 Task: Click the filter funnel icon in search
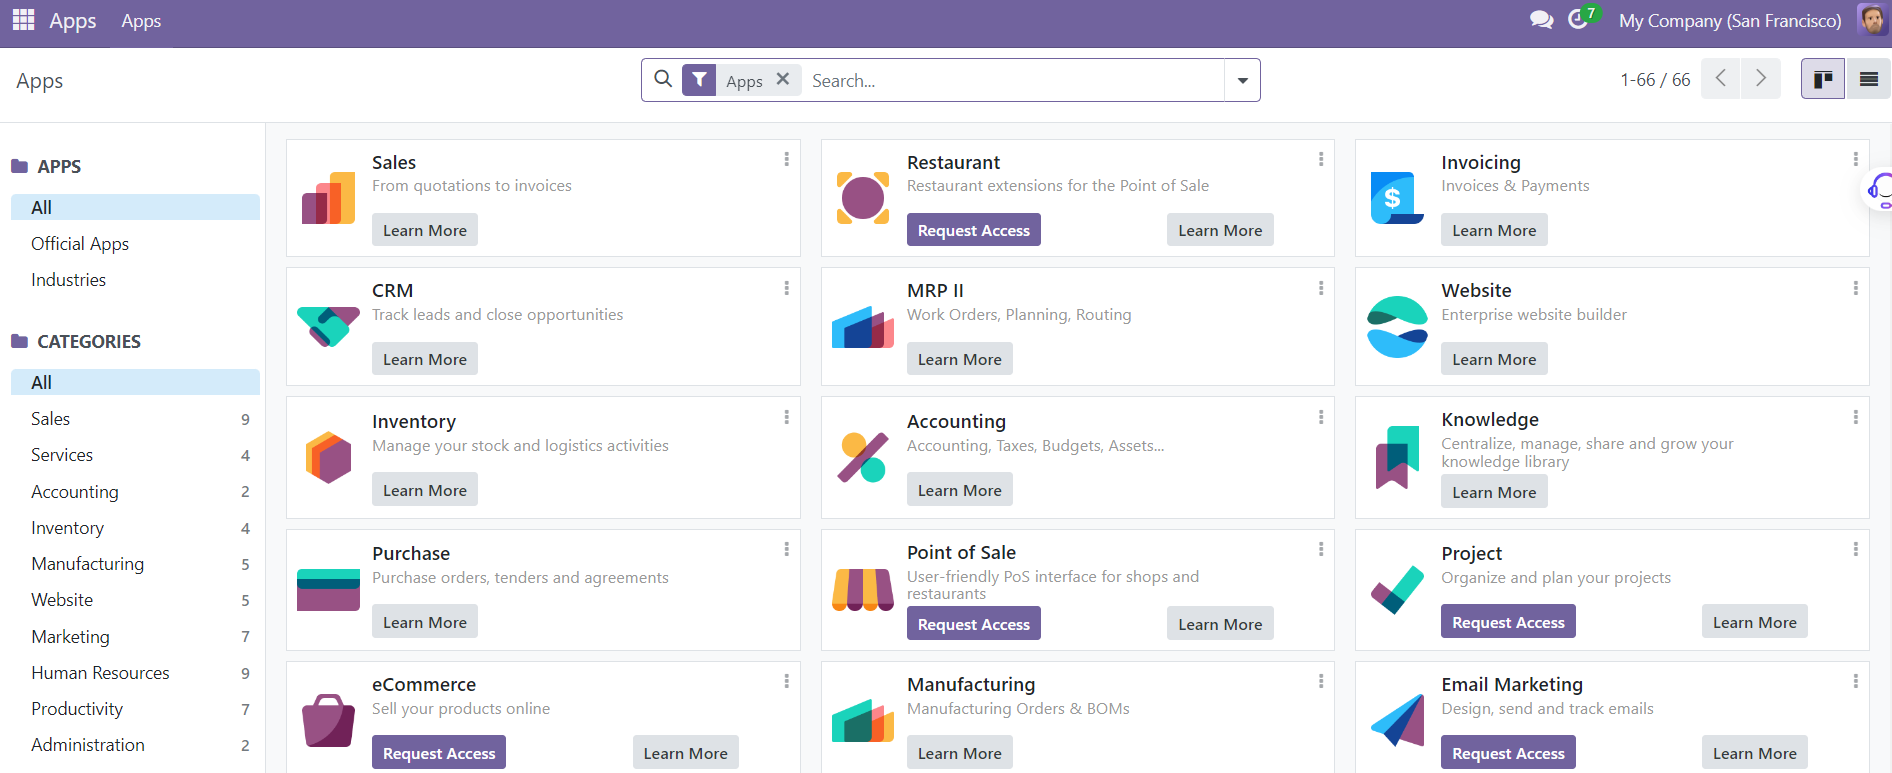699,80
